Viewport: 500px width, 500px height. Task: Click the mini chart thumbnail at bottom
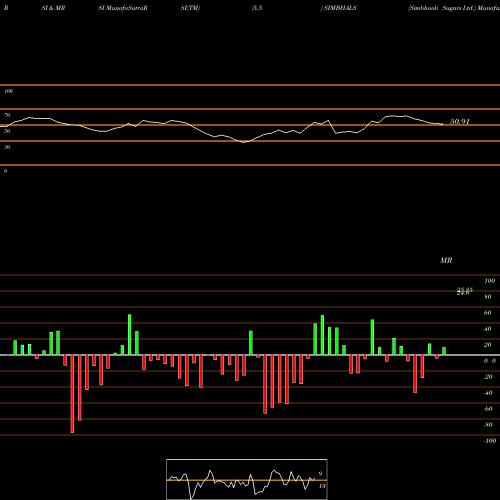(x=247, y=479)
